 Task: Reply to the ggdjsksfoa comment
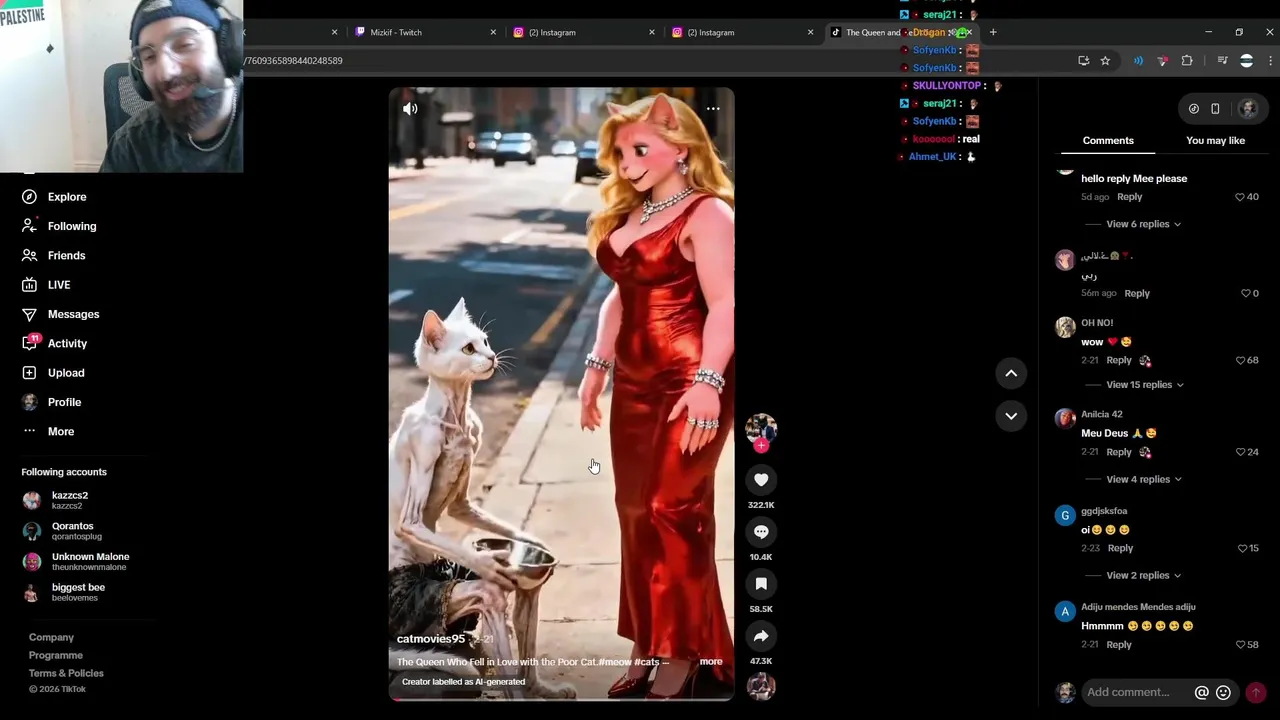pyautogui.click(x=1121, y=548)
